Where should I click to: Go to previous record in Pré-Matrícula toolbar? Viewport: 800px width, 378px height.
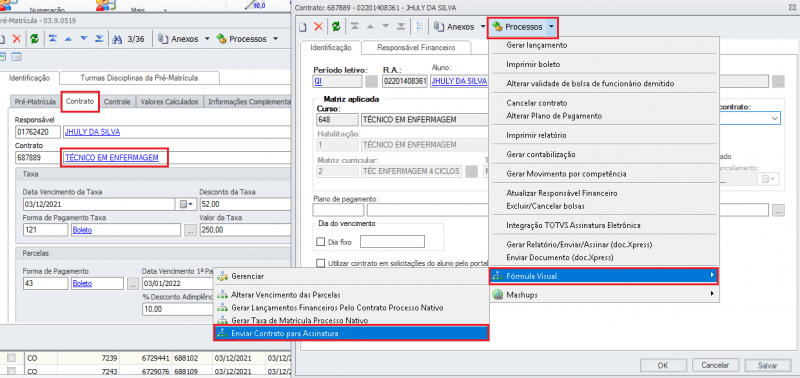69,39
